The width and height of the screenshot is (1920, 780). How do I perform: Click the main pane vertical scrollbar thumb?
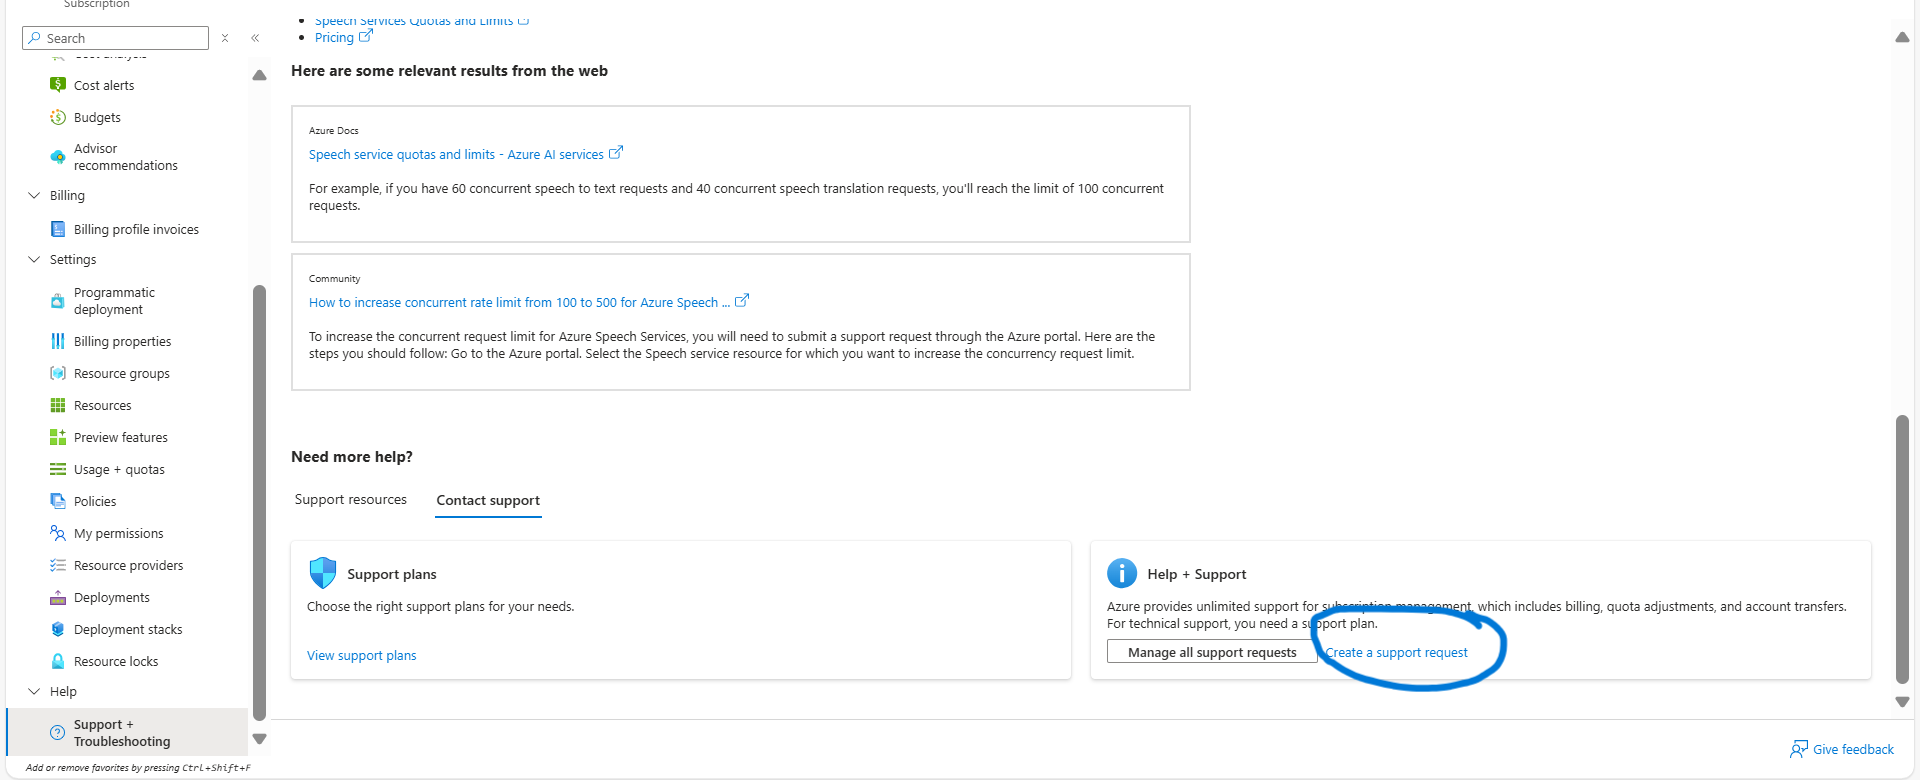pos(1902,549)
